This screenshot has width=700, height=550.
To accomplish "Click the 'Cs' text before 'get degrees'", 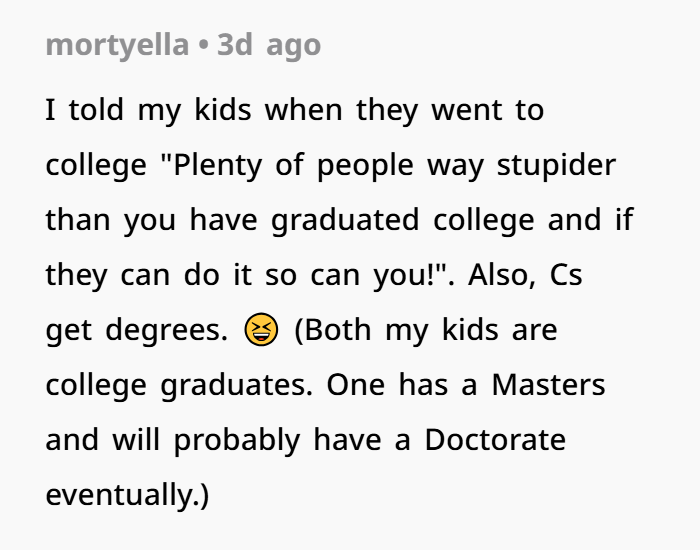I will (x=566, y=275).
